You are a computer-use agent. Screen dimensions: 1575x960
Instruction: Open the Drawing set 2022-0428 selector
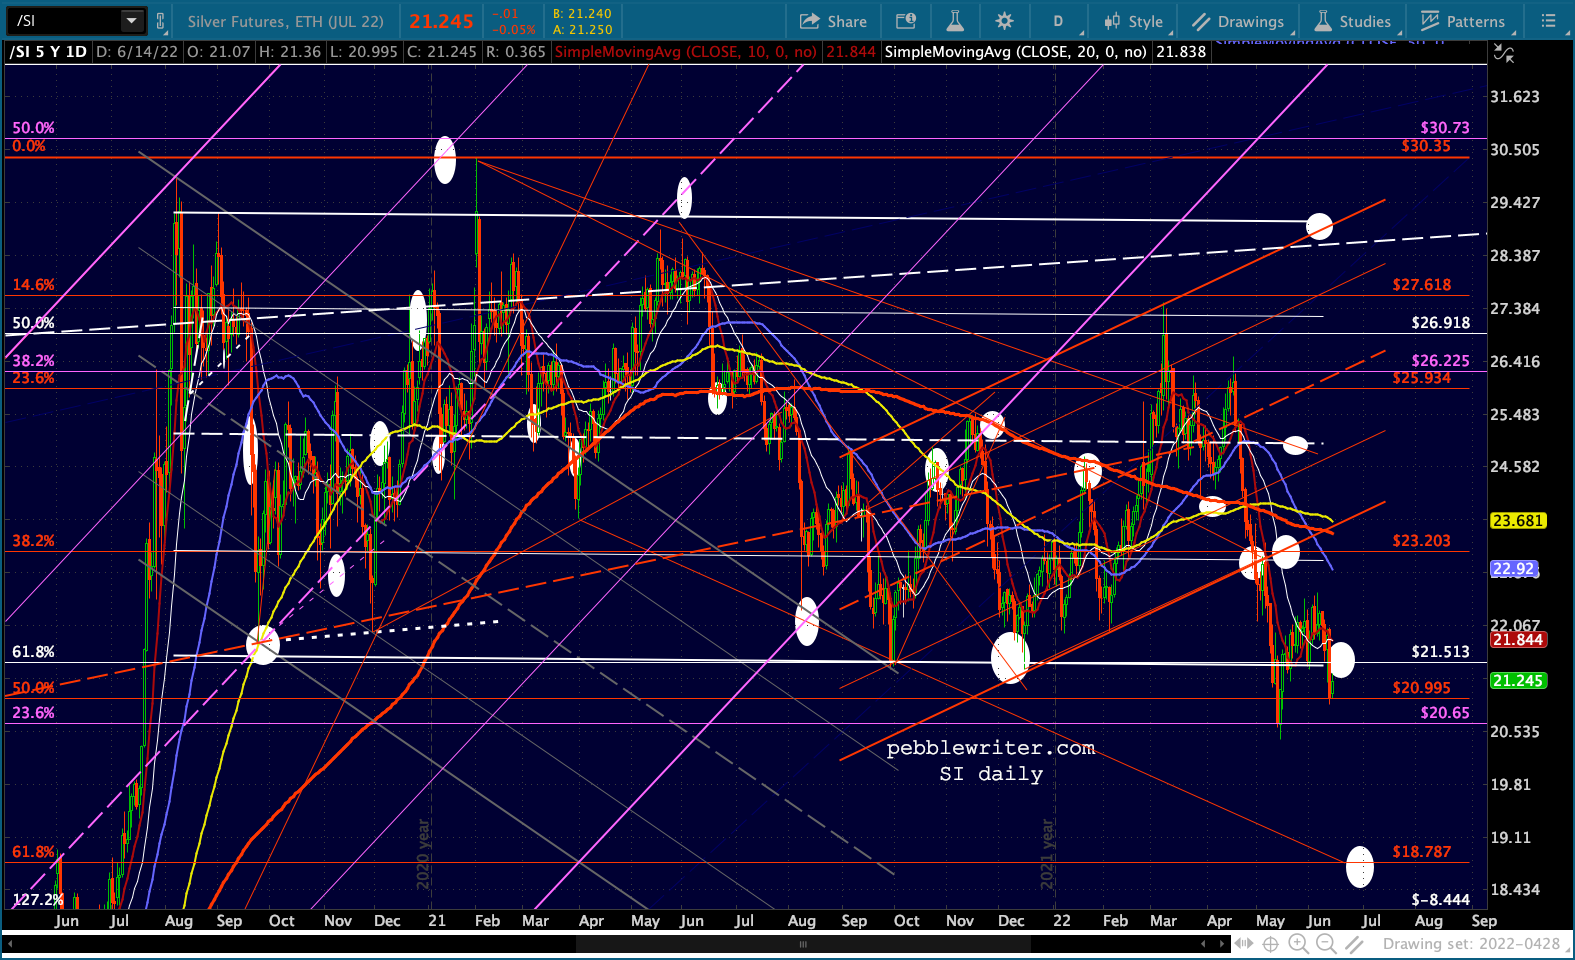tap(1471, 944)
